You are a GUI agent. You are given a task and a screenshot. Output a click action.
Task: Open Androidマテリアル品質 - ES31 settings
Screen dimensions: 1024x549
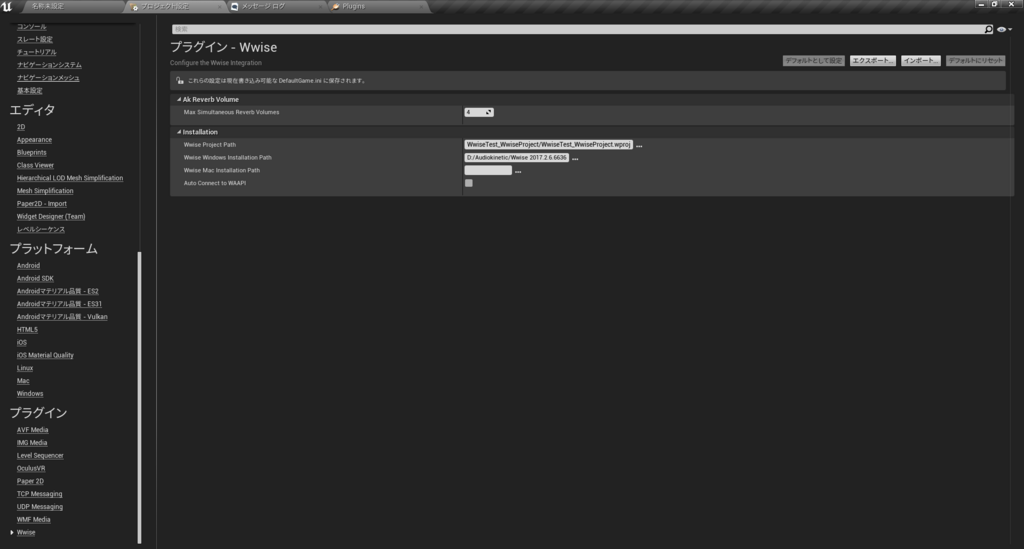(59, 304)
